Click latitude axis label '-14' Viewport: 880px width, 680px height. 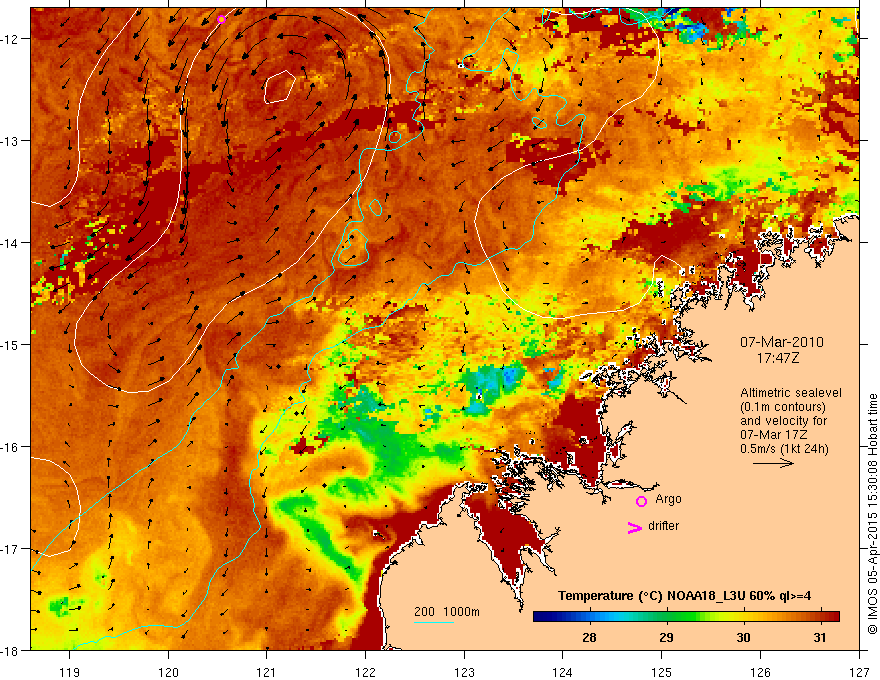pyautogui.click(x=11, y=243)
